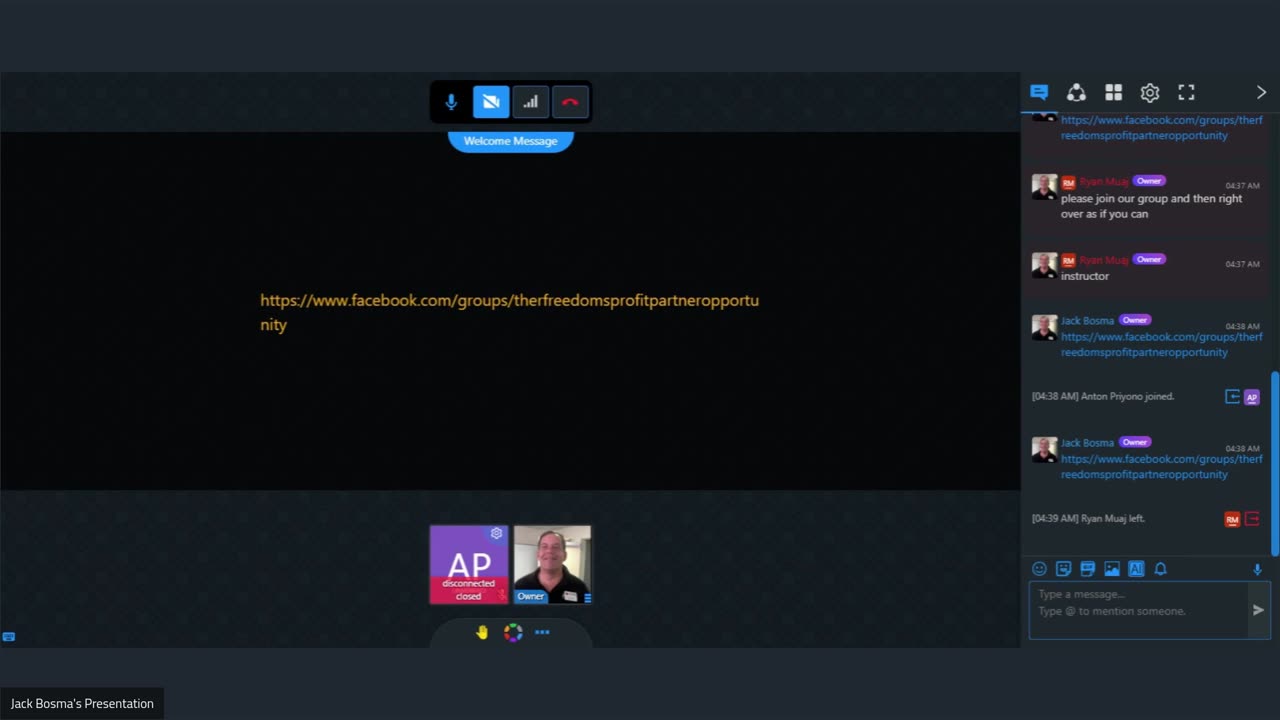Open the share connections panel tab
The width and height of the screenshot is (1280, 720).
click(x=1076, y=93)
